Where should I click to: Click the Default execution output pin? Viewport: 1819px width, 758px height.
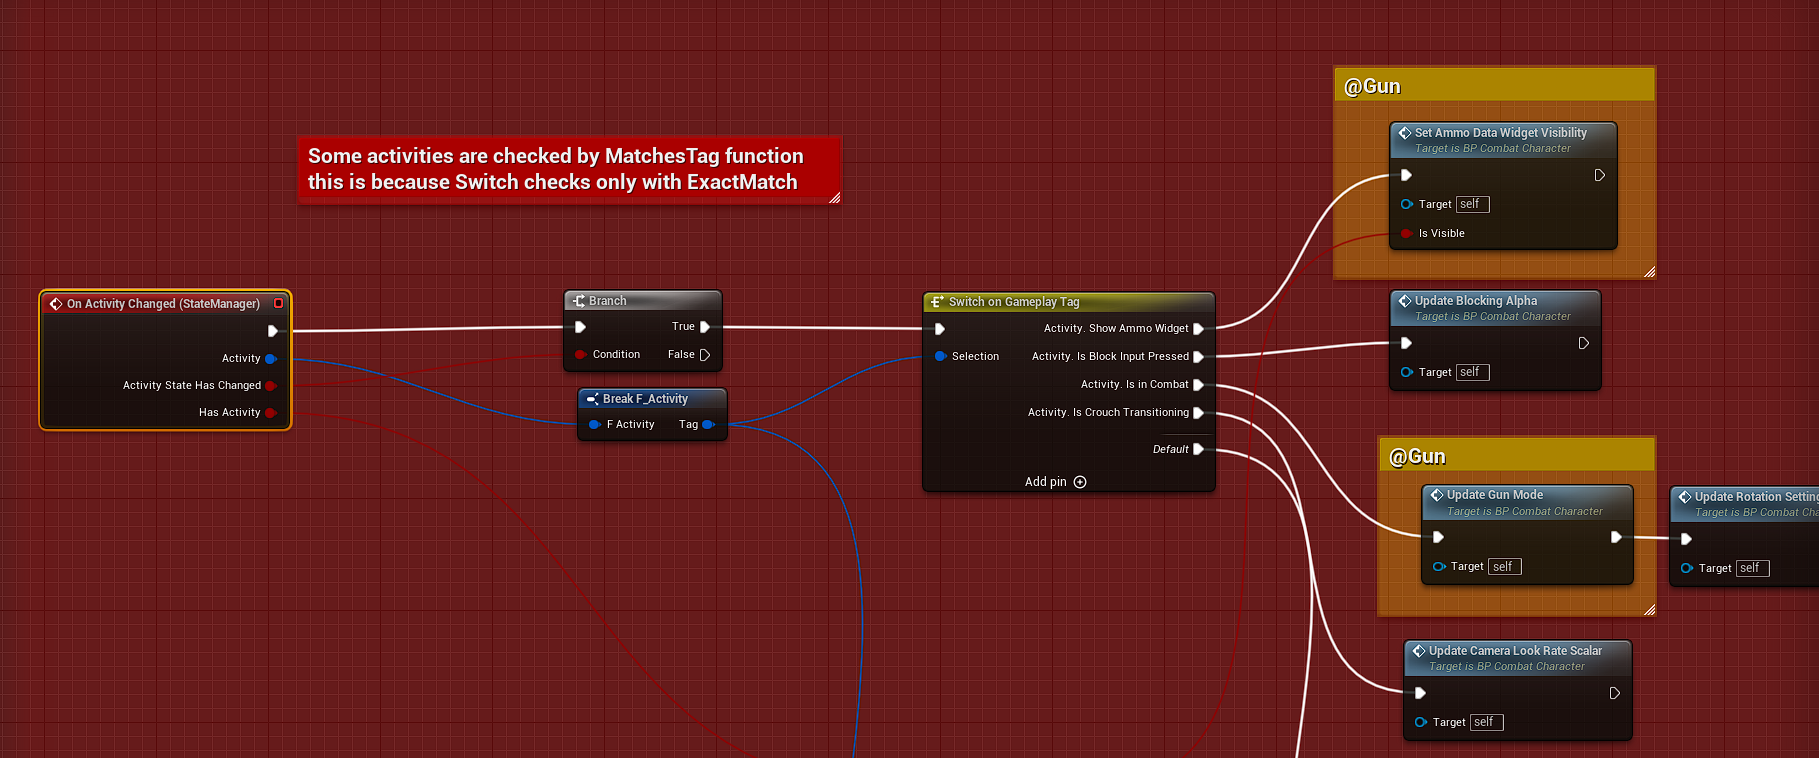[x=1198, y=449]
